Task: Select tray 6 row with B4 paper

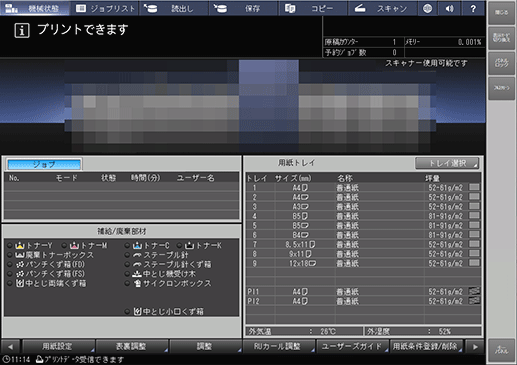Action: (363, 235)
